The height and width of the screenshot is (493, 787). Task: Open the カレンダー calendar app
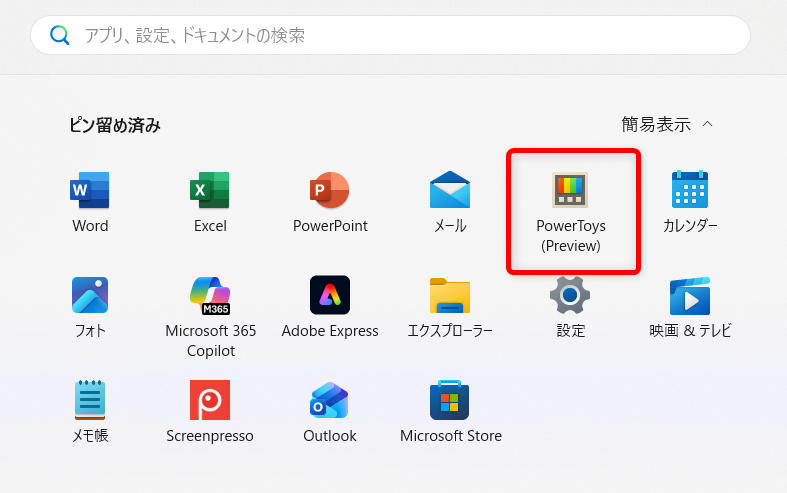click(x=690, y=202)
